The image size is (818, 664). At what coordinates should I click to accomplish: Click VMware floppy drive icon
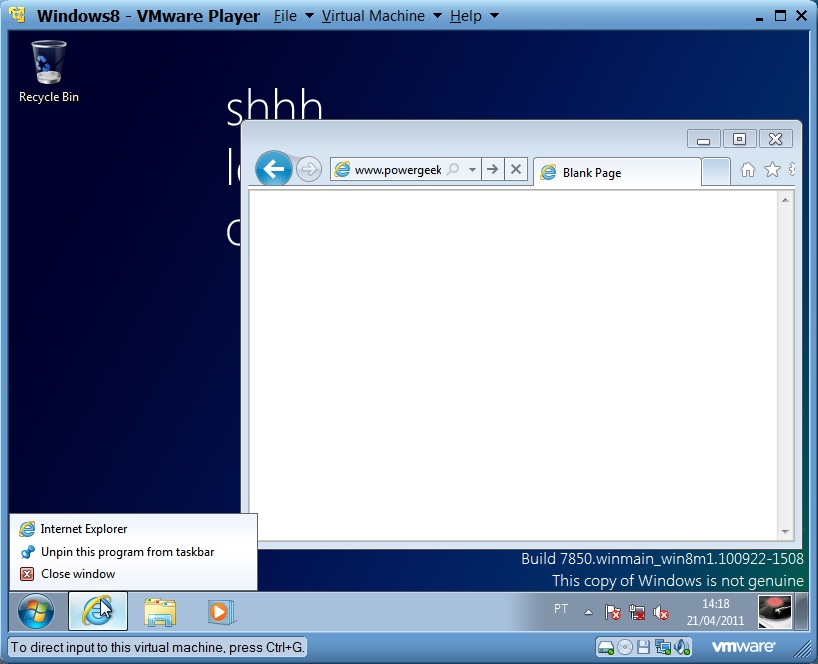(643, 647)
